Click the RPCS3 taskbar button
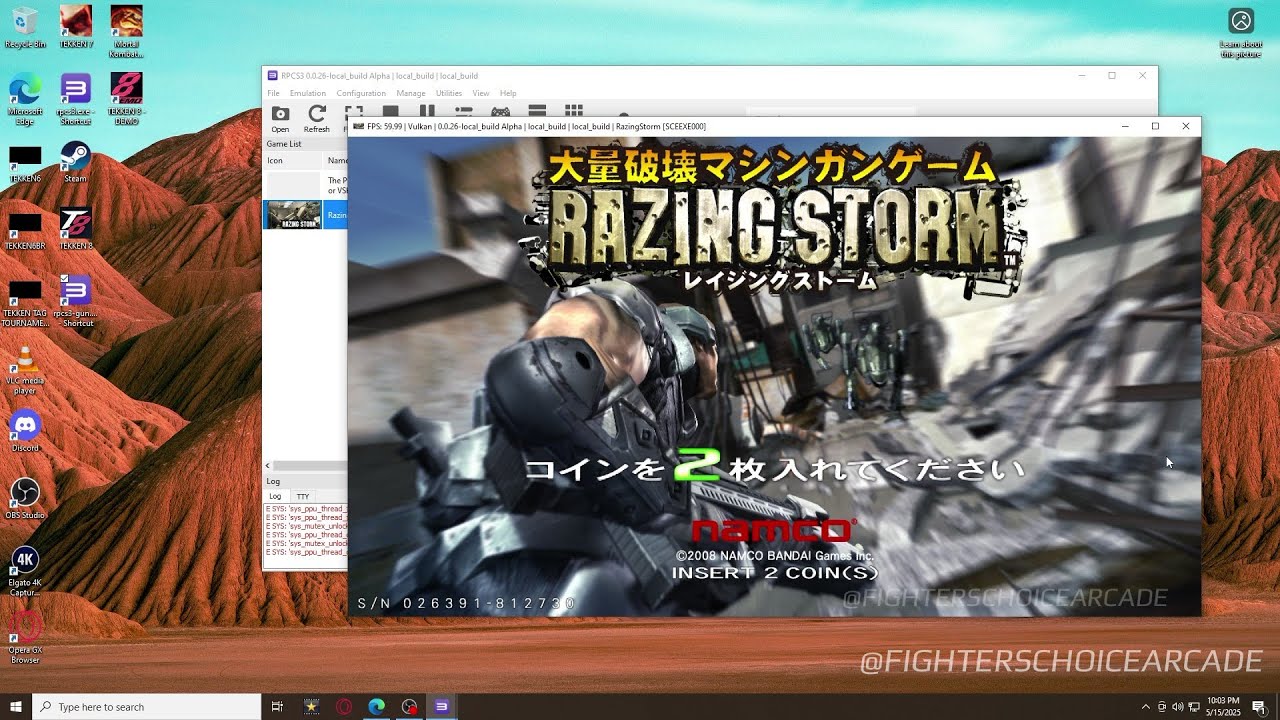Viewport: 1280px width, 720px height. 442,706
